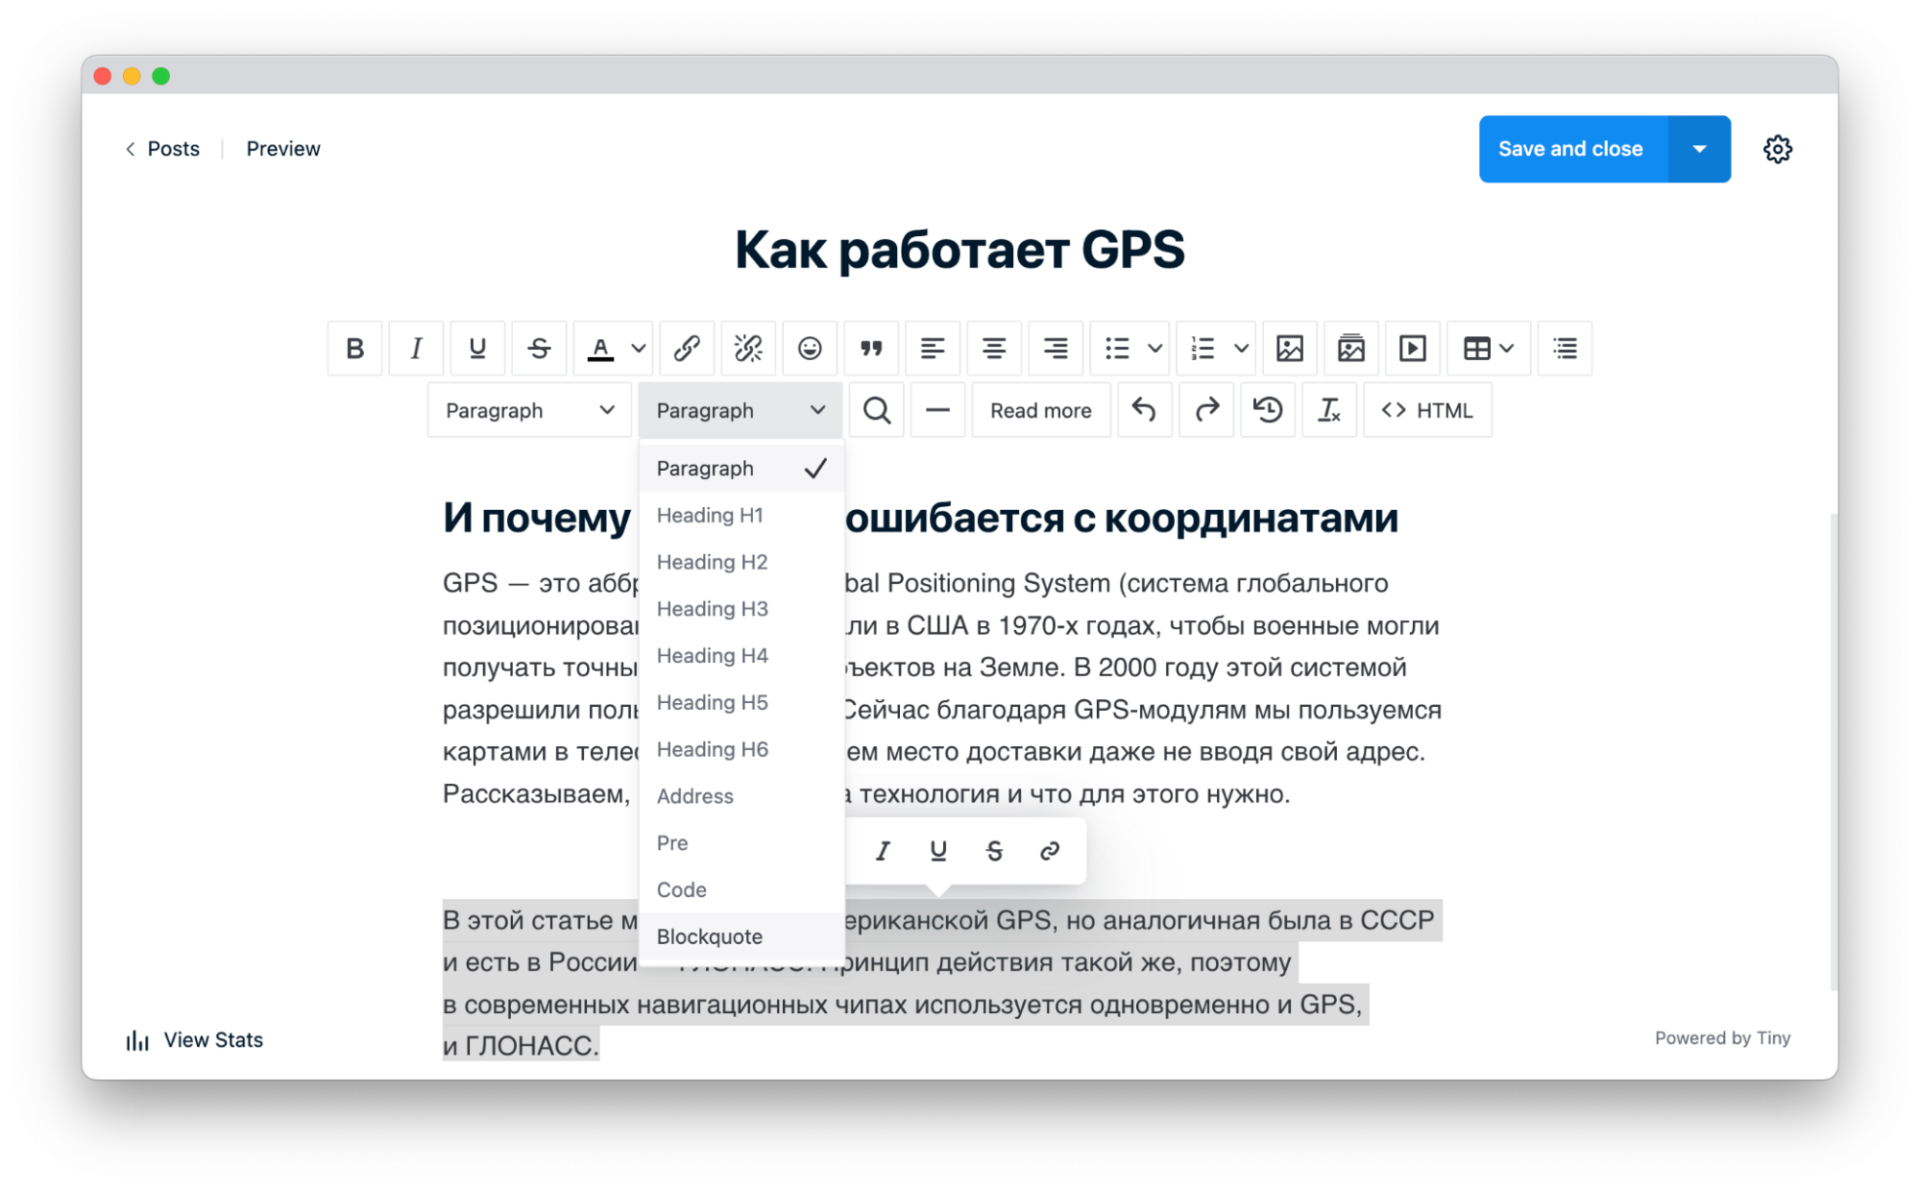
Task: Insert a video via the video icon
Action: click(1412, 348)
